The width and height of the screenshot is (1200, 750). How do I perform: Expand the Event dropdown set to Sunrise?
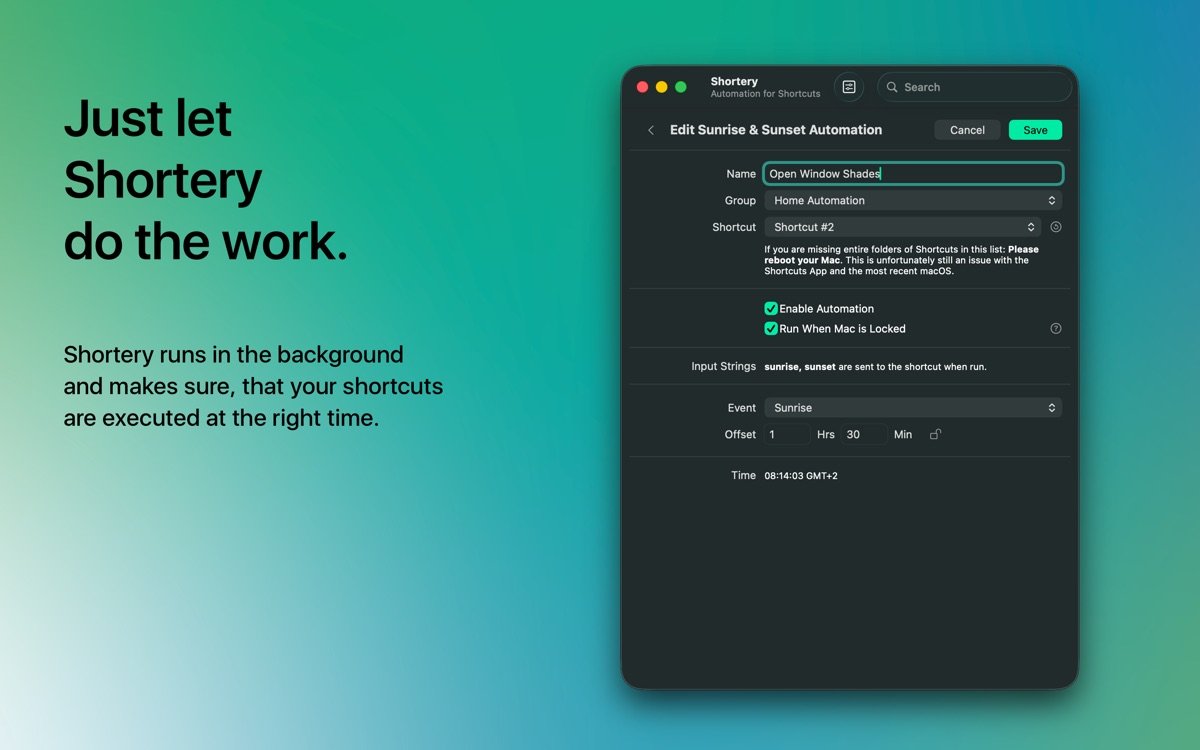pyautogui.click(x=913, y=408)
